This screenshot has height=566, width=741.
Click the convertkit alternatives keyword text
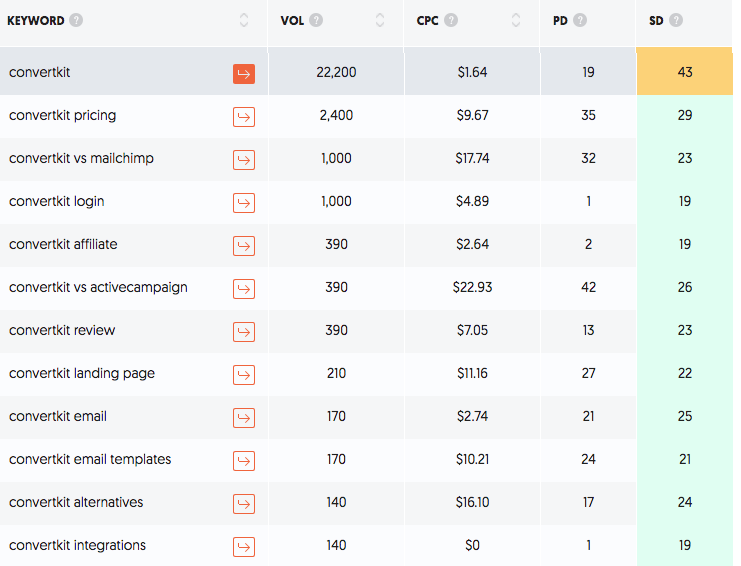coord(76,502)
